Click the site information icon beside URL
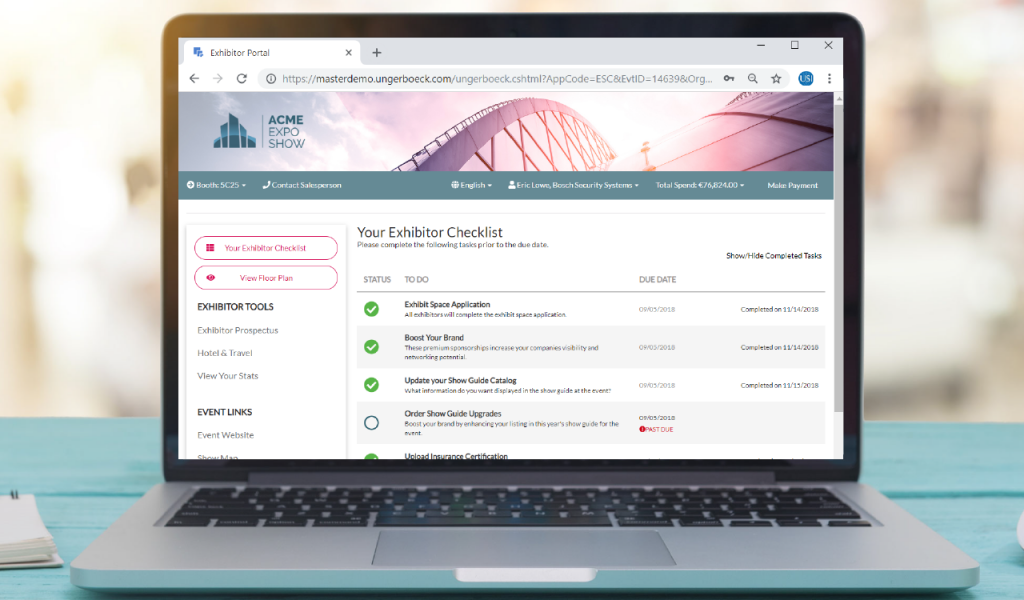Viewport: 1024px width, 600px height. [270, 78]
